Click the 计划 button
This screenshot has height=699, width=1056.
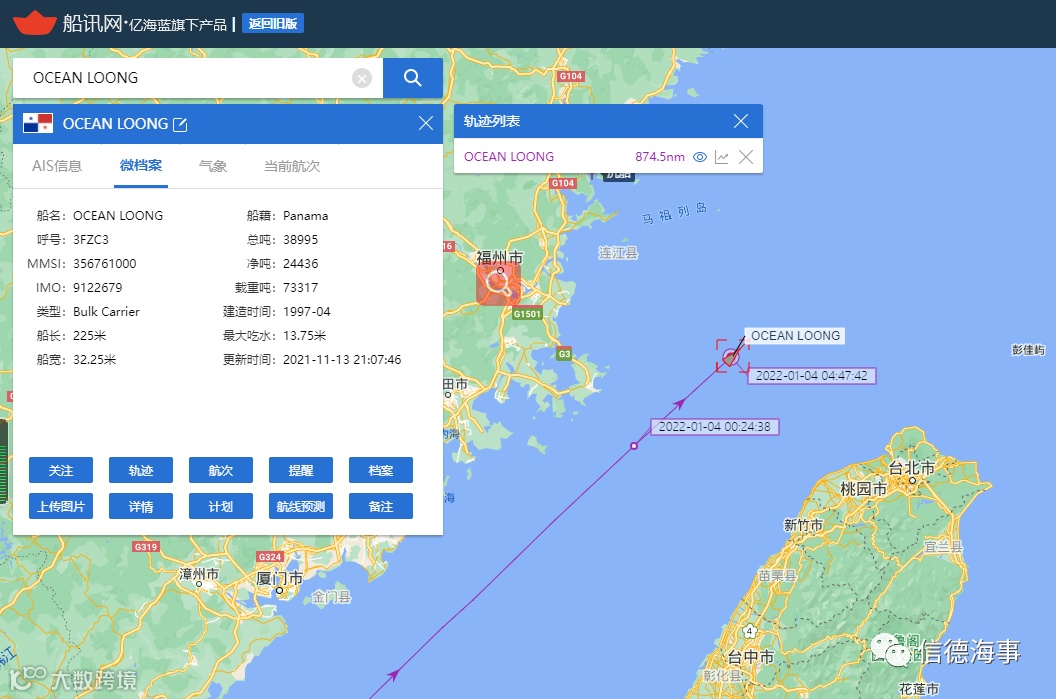pyautogui.click(x=221, y=506)
